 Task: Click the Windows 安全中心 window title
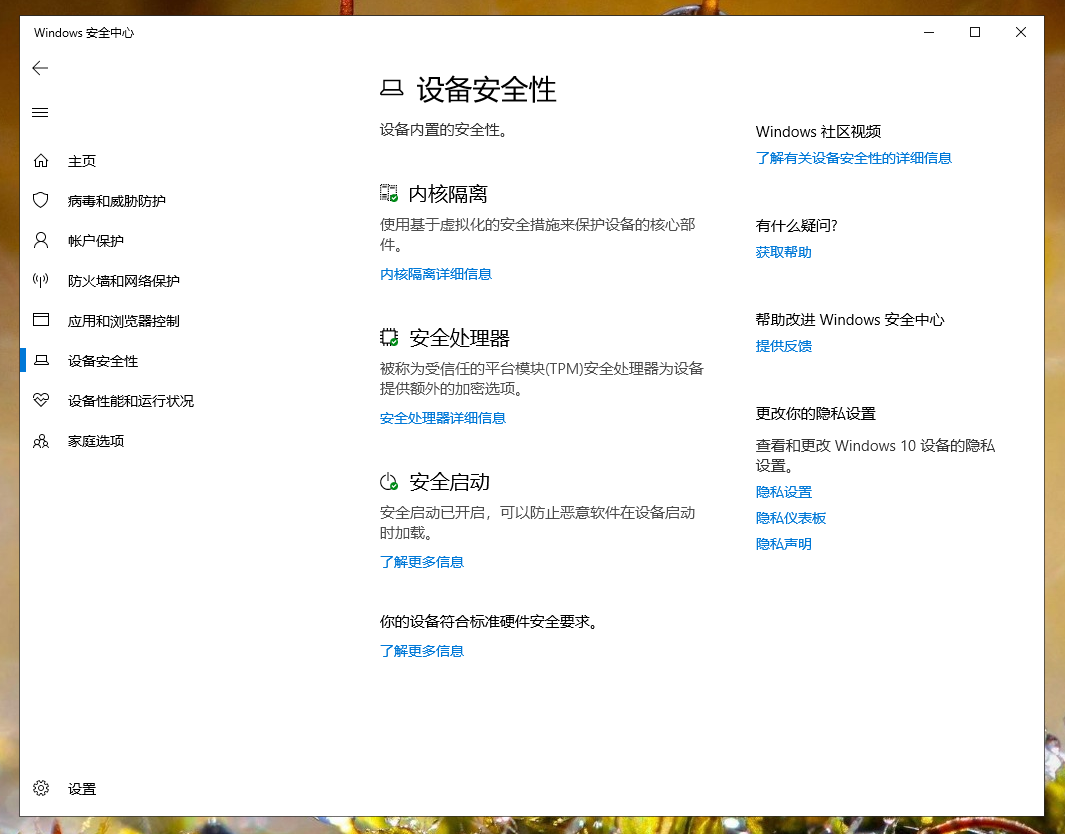click(84, 33)
